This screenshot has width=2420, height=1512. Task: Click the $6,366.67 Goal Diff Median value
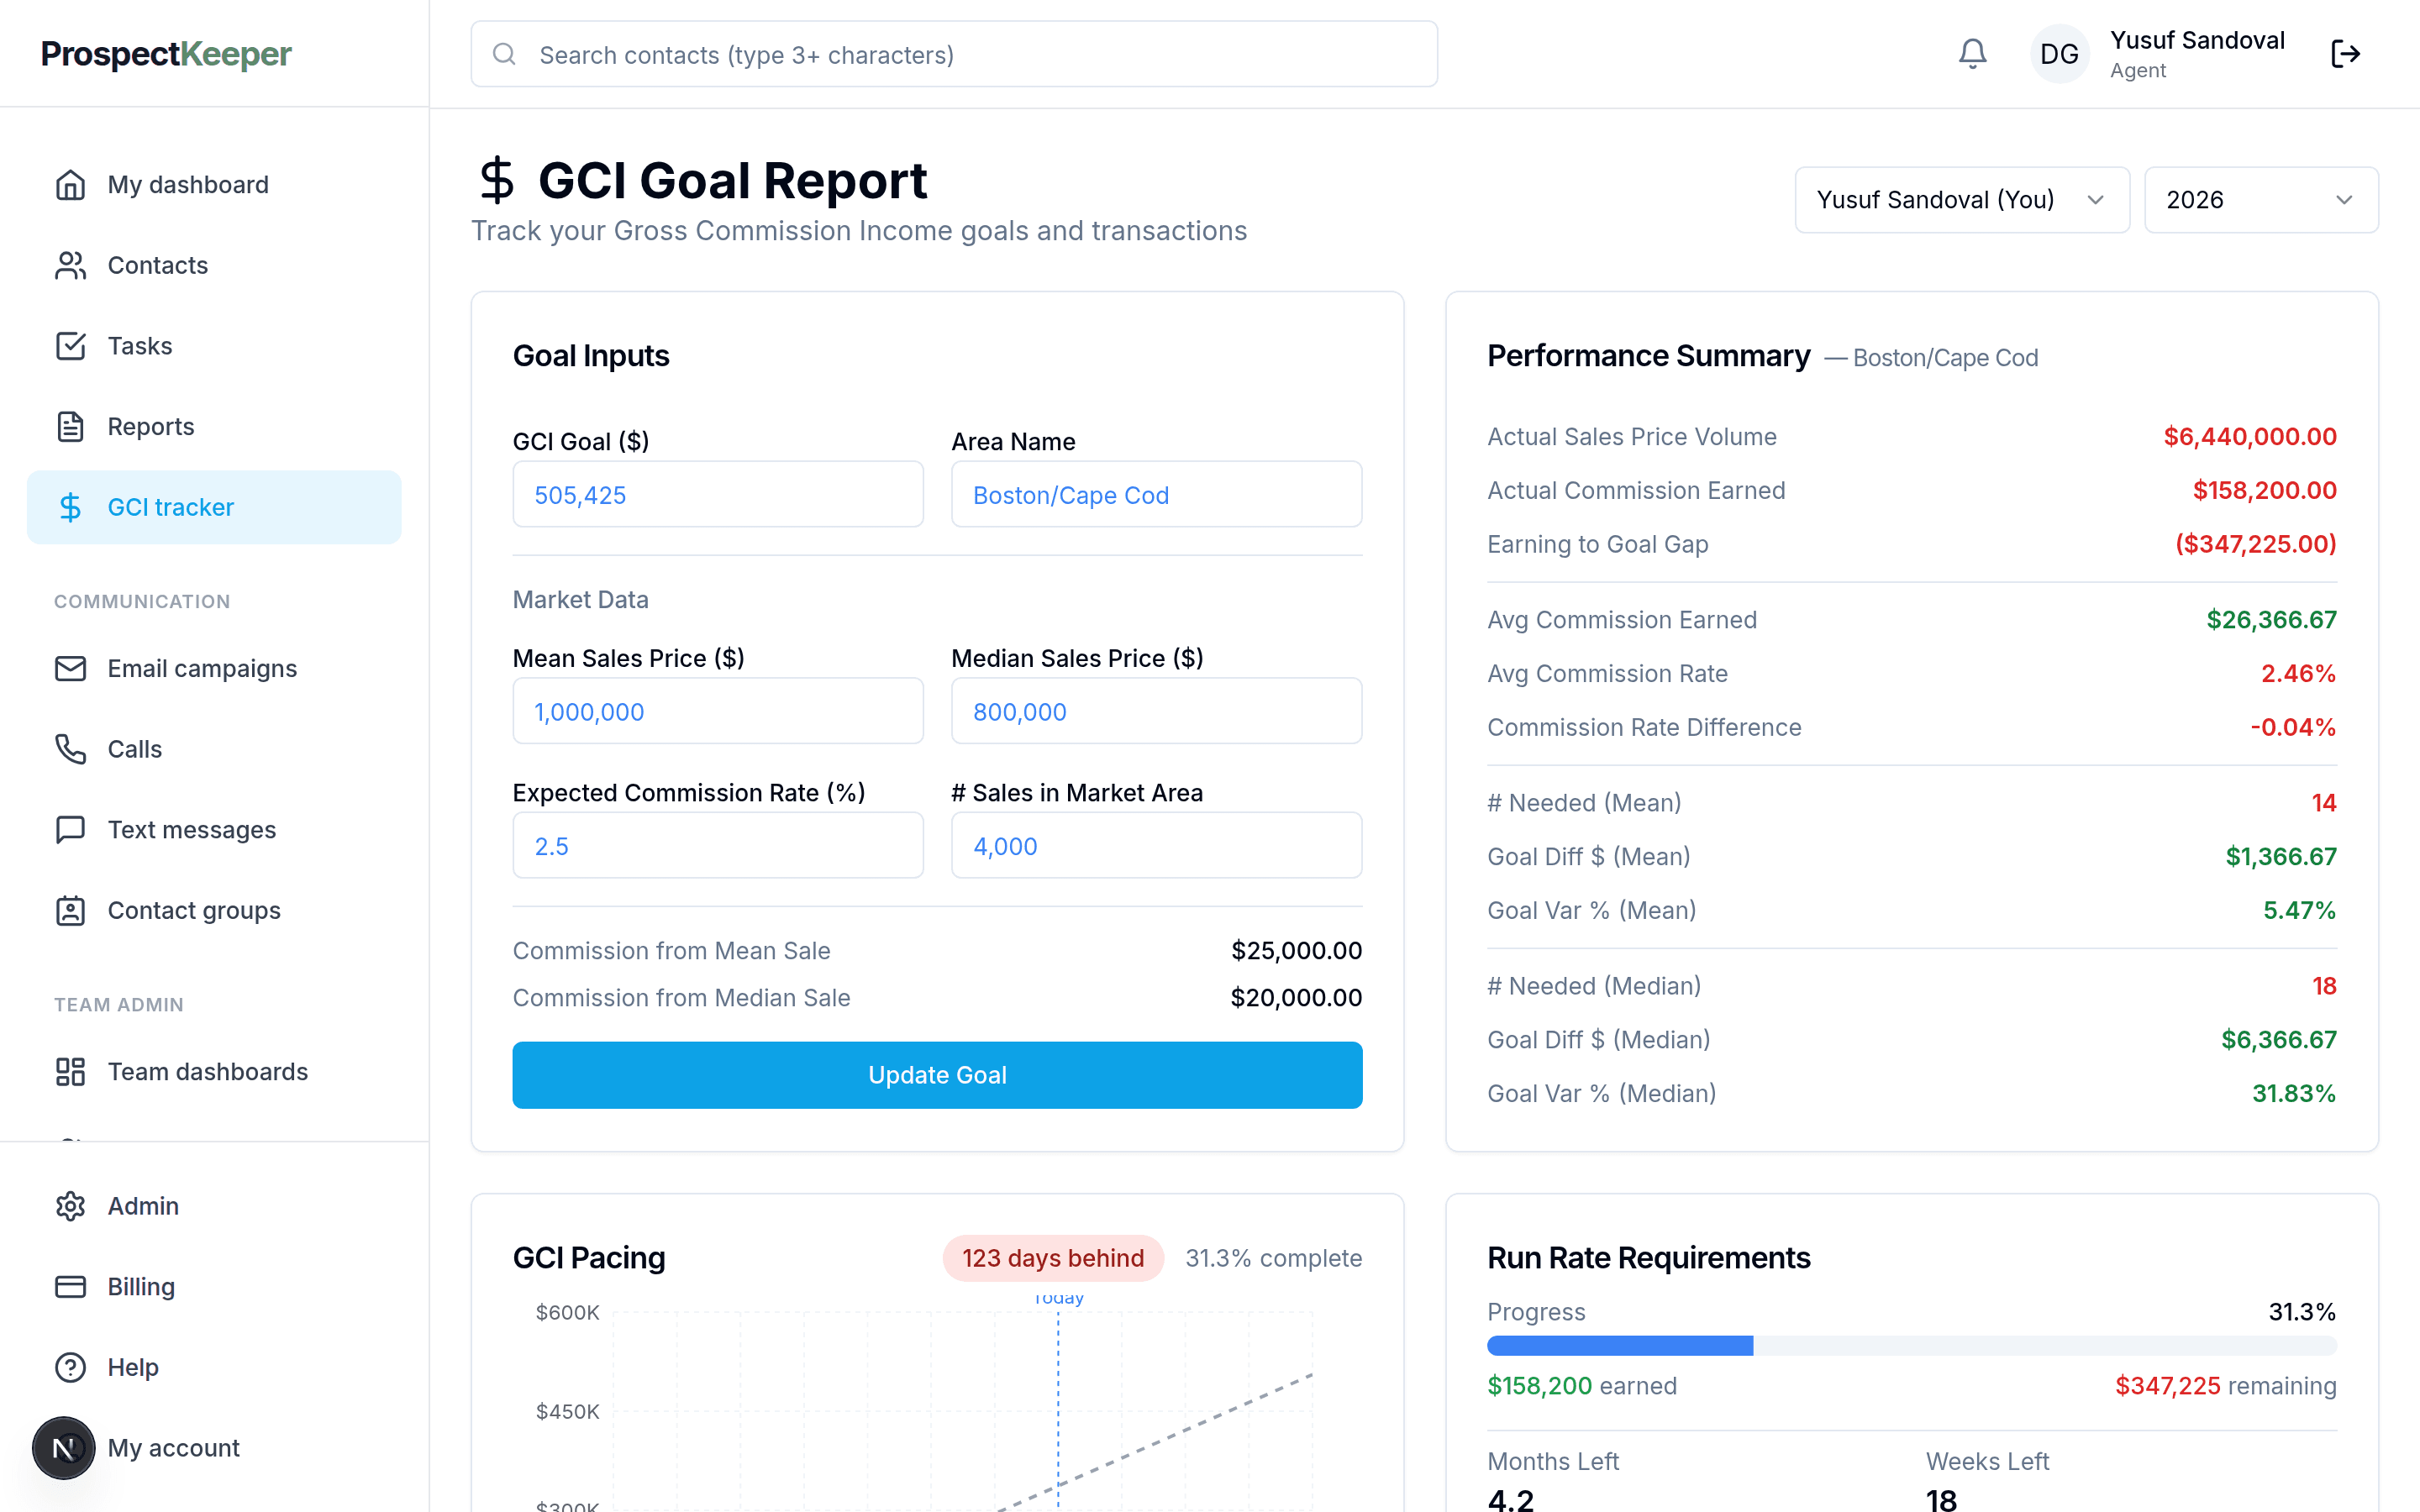click(x=2278, y=1040)
